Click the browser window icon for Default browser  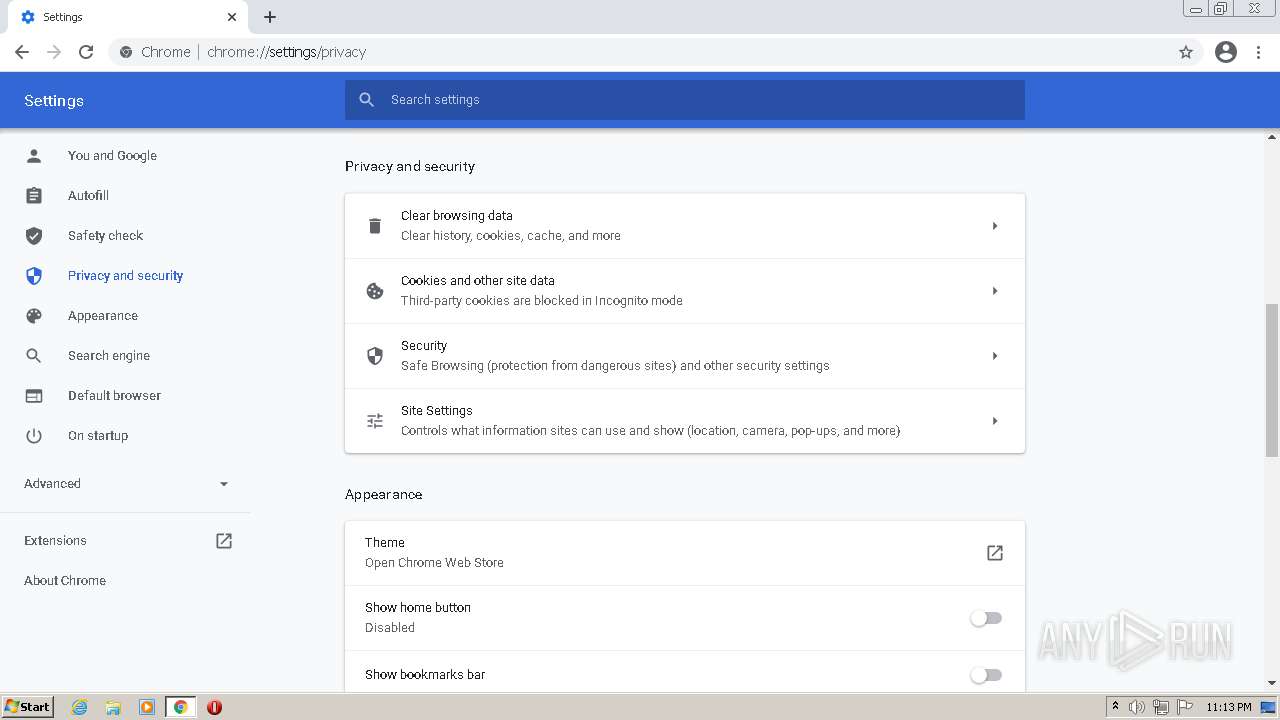coord(34,396)
